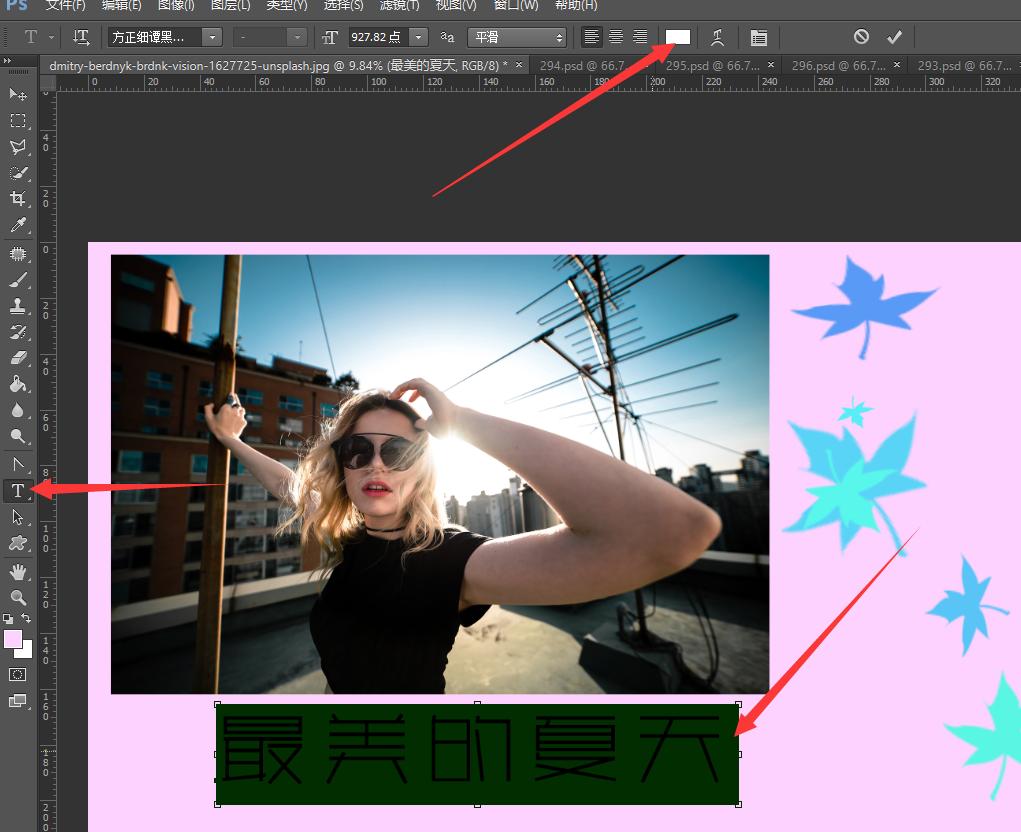
Task: Select the Hand tool
Action: point(18,571)
